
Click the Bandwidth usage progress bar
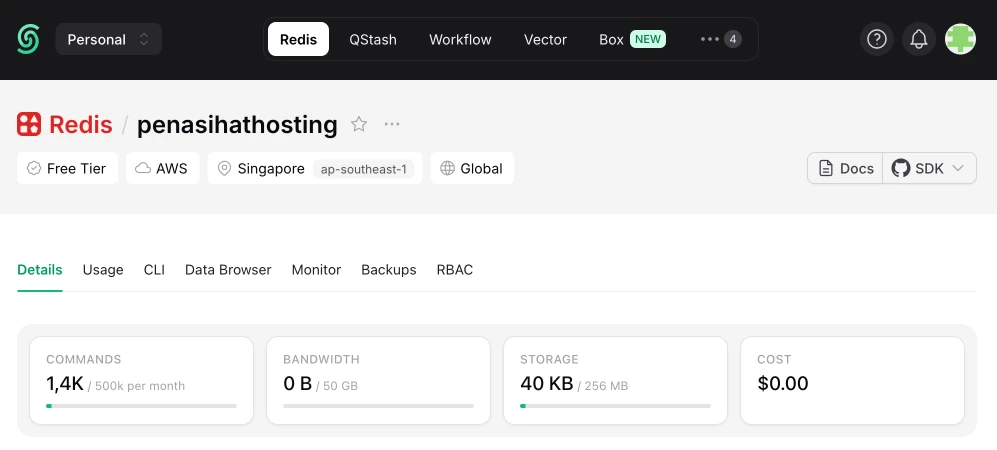coord(378,406)
